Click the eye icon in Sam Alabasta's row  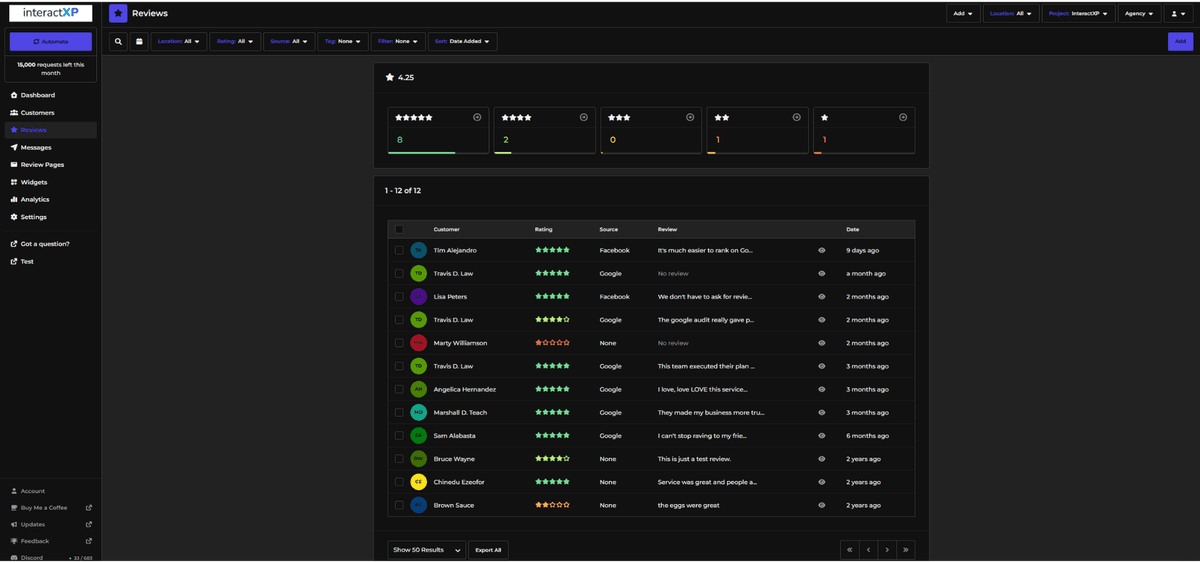[822, 436]
